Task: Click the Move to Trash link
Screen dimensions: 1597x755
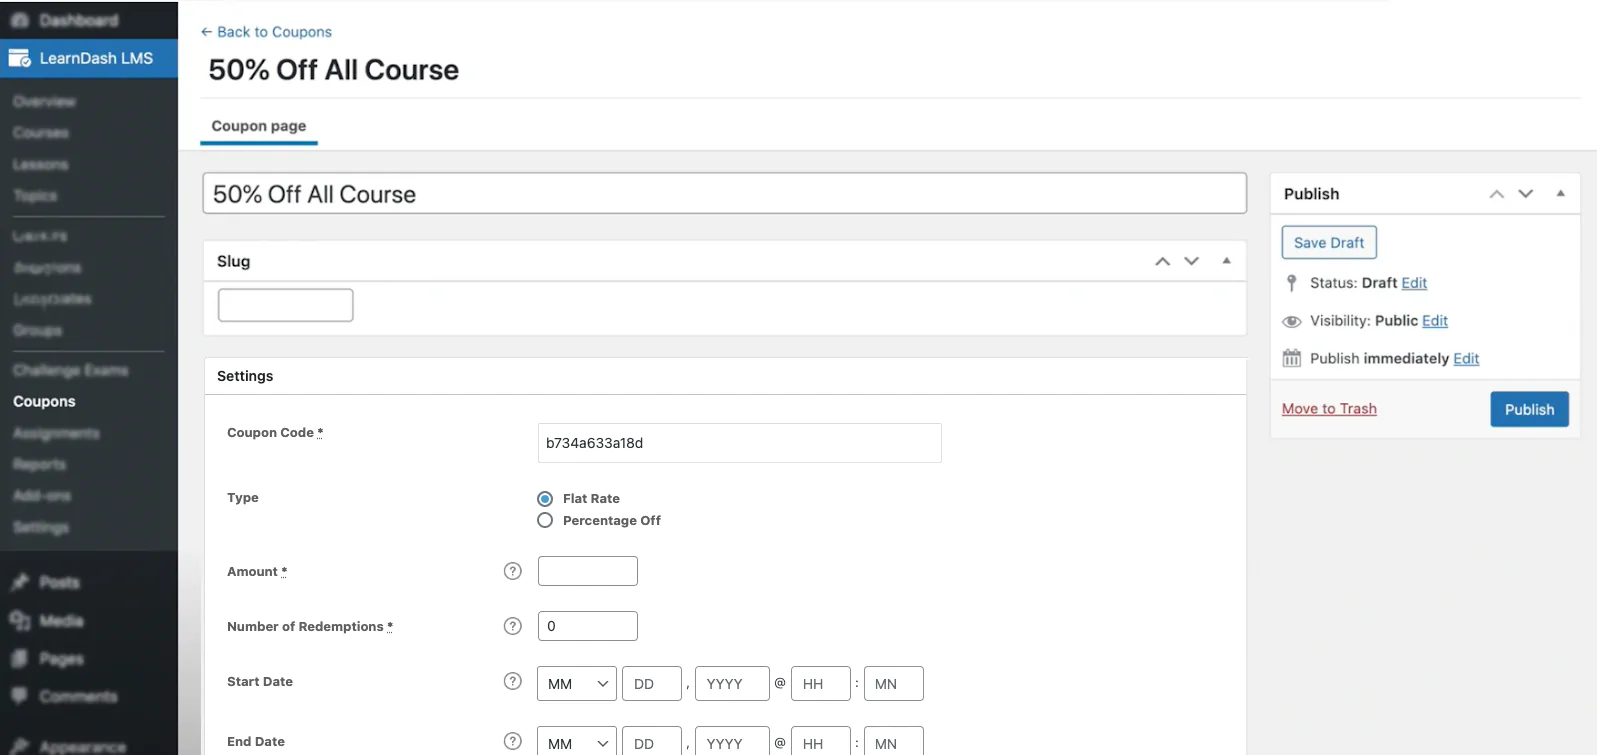Action: click(x=1329, y=409)
